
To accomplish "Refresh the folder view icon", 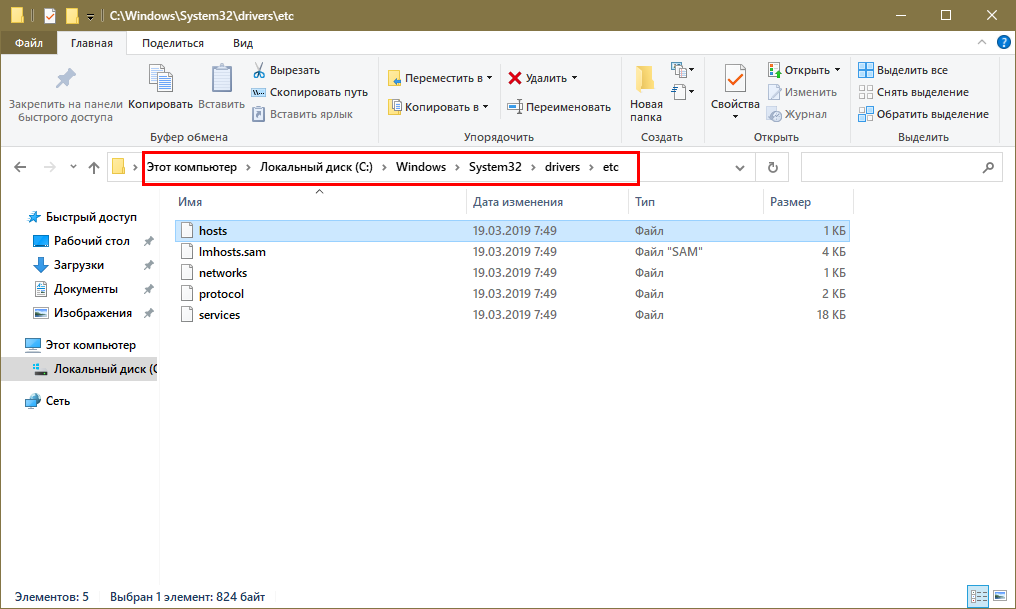I will (x=772, y=167).
